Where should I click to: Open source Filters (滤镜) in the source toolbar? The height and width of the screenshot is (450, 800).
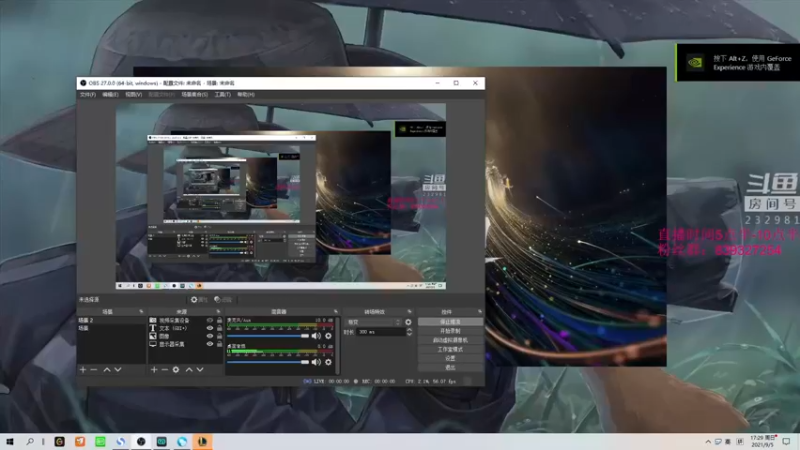pos(222,299)
